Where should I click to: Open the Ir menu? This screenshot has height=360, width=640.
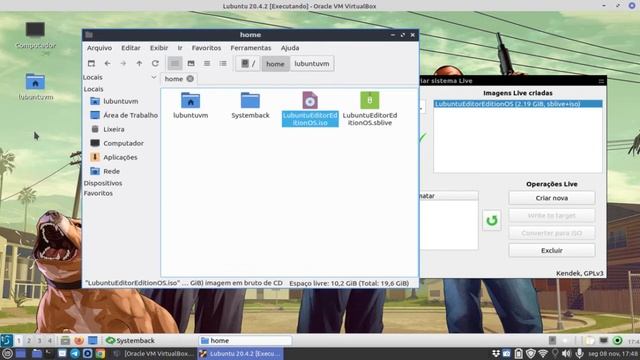pos(180,48)
